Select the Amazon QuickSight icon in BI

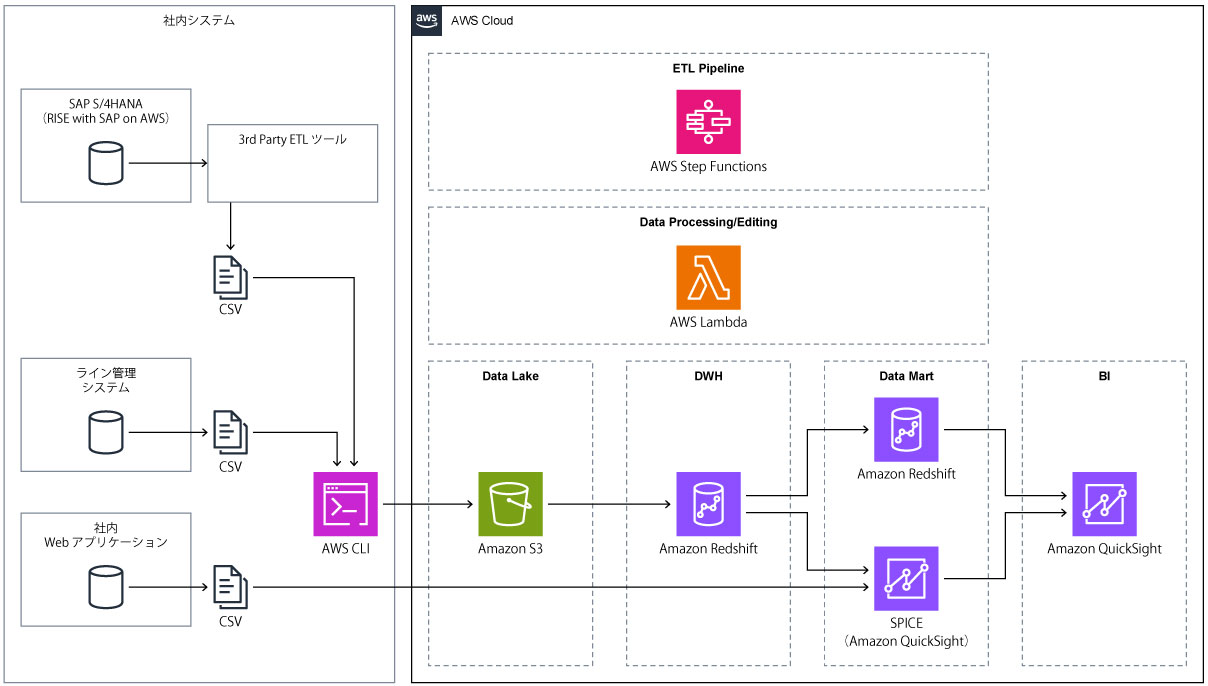click(1104, 504)
